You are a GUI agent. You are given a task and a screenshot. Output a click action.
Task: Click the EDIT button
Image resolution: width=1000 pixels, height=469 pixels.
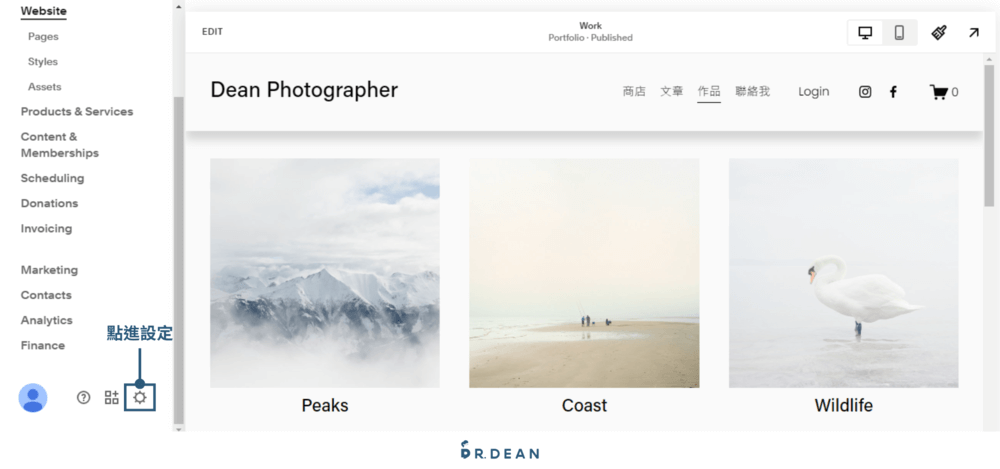pos(212,32)
